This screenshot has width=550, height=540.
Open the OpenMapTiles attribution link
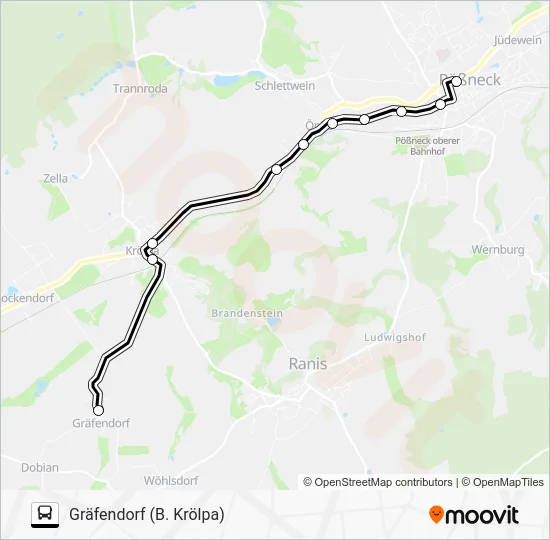pos(502,482)
